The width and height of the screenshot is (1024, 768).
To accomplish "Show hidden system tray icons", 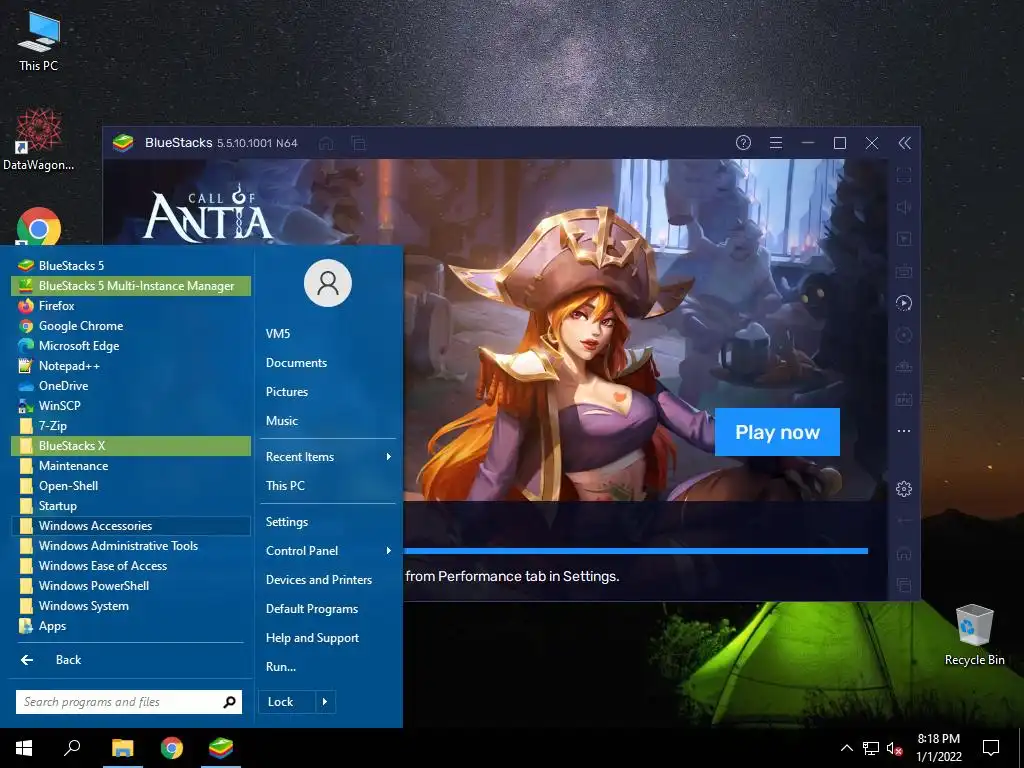I will pos(846,748).
